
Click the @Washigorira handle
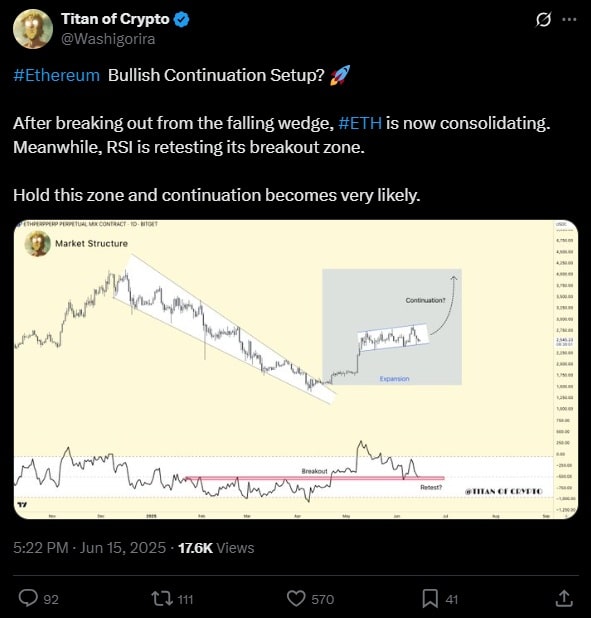tap(108, 39)
